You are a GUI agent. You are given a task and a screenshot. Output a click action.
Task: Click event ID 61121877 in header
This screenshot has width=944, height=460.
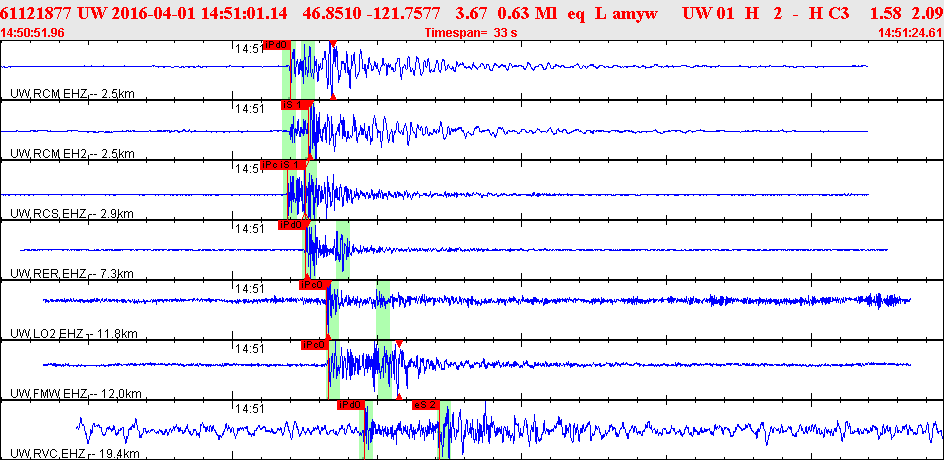click(37, 12)
